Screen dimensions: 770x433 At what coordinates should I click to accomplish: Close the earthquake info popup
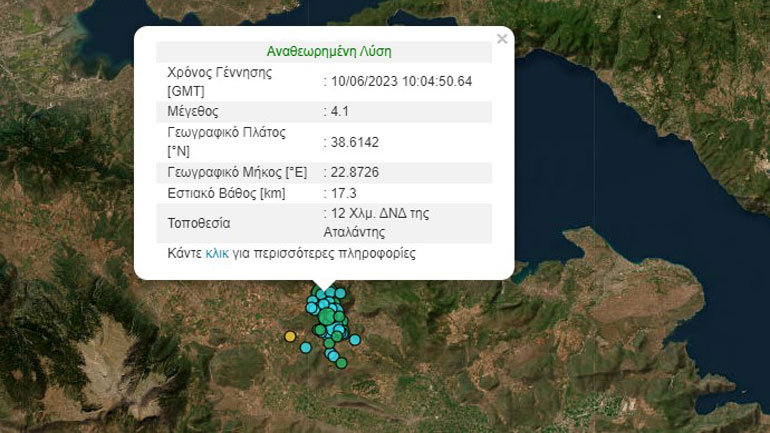click(x=501, y=39)
